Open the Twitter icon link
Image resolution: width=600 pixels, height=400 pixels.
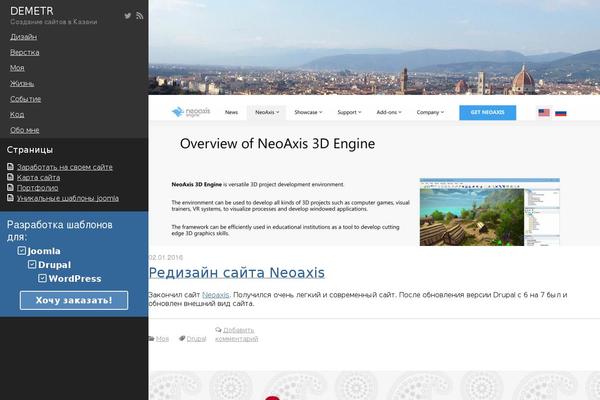(x=127, y=16)
